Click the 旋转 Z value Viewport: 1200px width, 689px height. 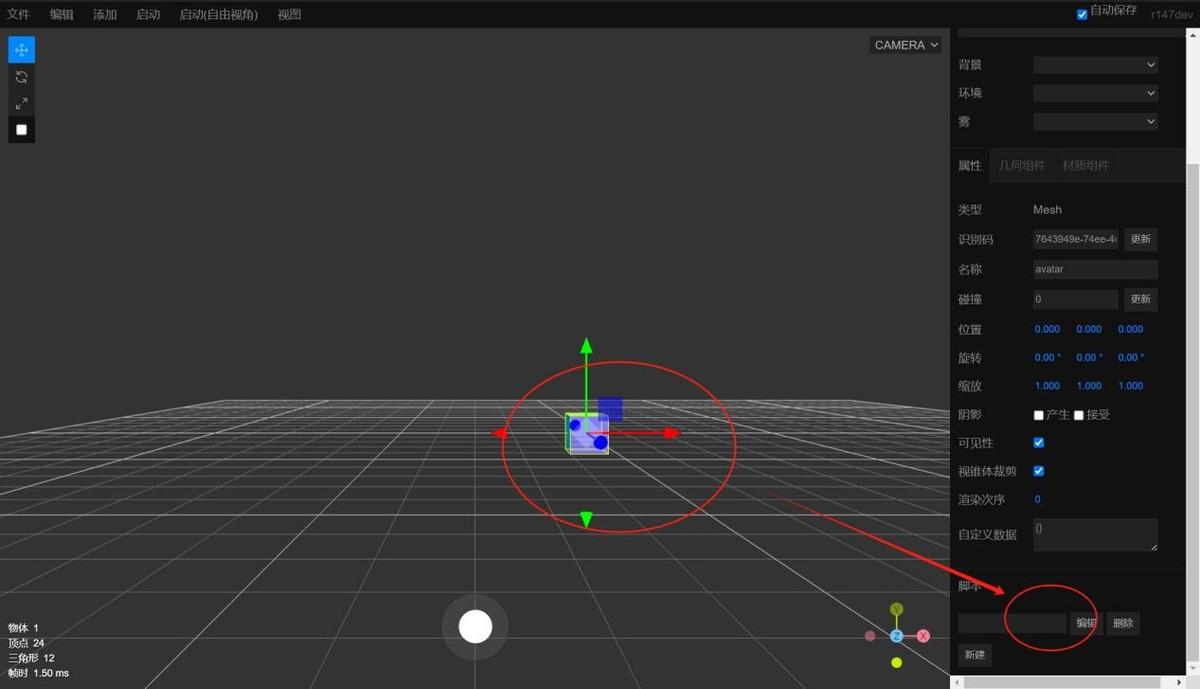(x=1131, y=357)
